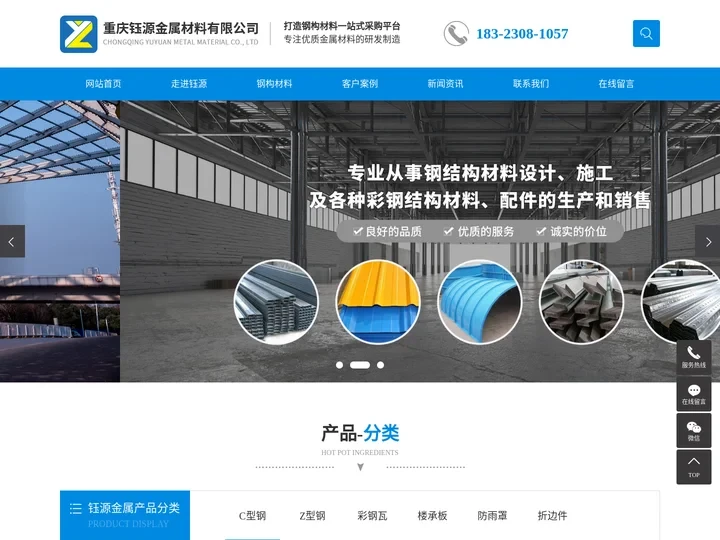720x540 pixels.
Task: Show previous banner slide with left arrow
Action: (12, 241)
